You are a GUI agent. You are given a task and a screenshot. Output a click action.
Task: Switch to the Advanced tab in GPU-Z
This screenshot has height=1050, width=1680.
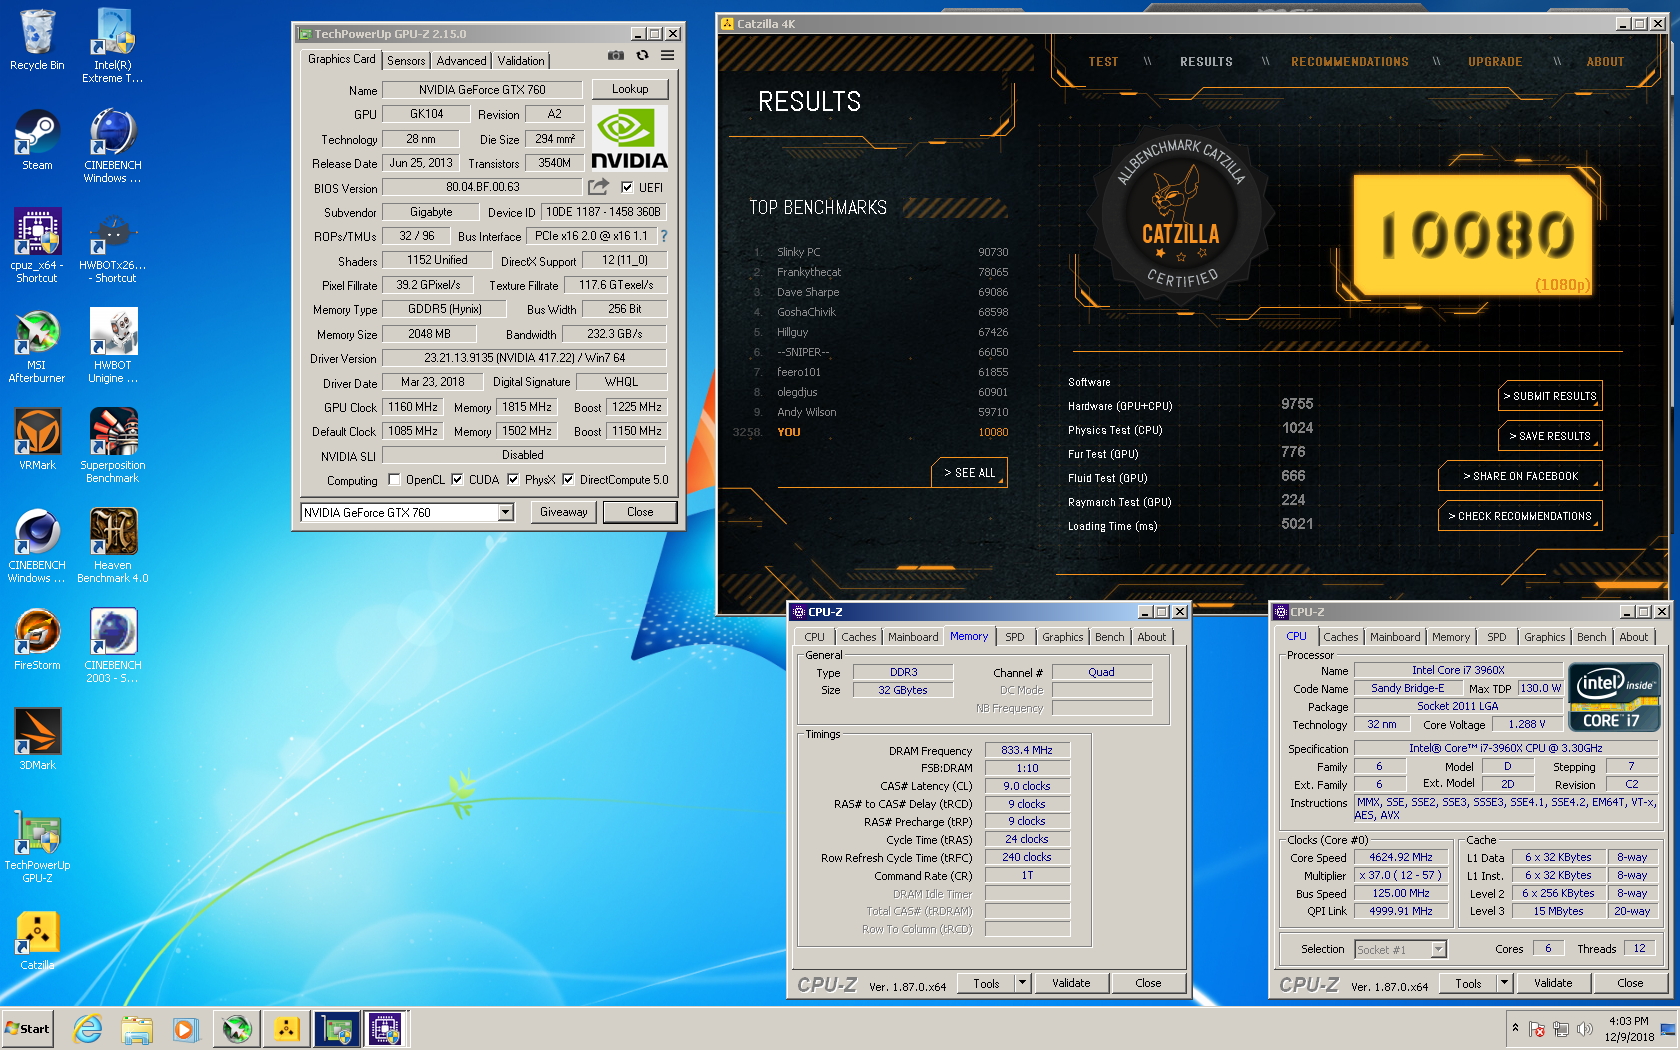click(x=461, y=61)
